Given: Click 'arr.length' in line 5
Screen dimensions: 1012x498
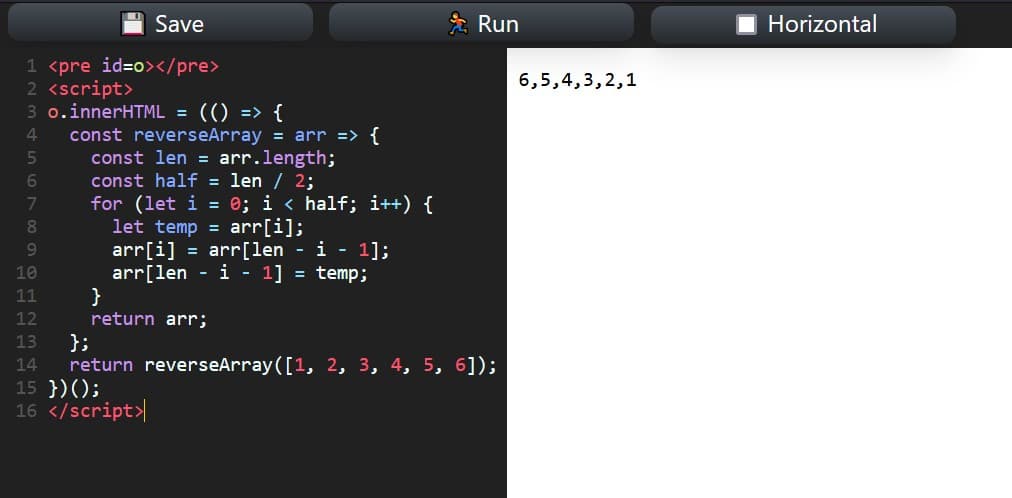Looking at the screenshot, I should (272, 158).
